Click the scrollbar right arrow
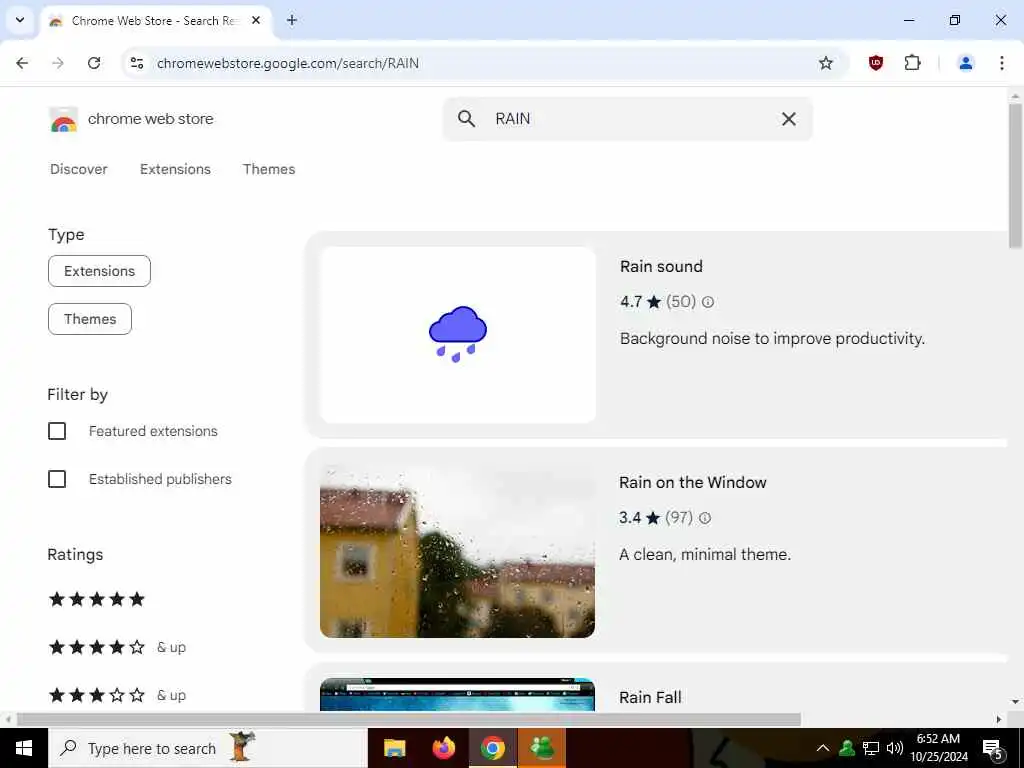Screen dimensions: 1024x768 (x=999, y=719)
